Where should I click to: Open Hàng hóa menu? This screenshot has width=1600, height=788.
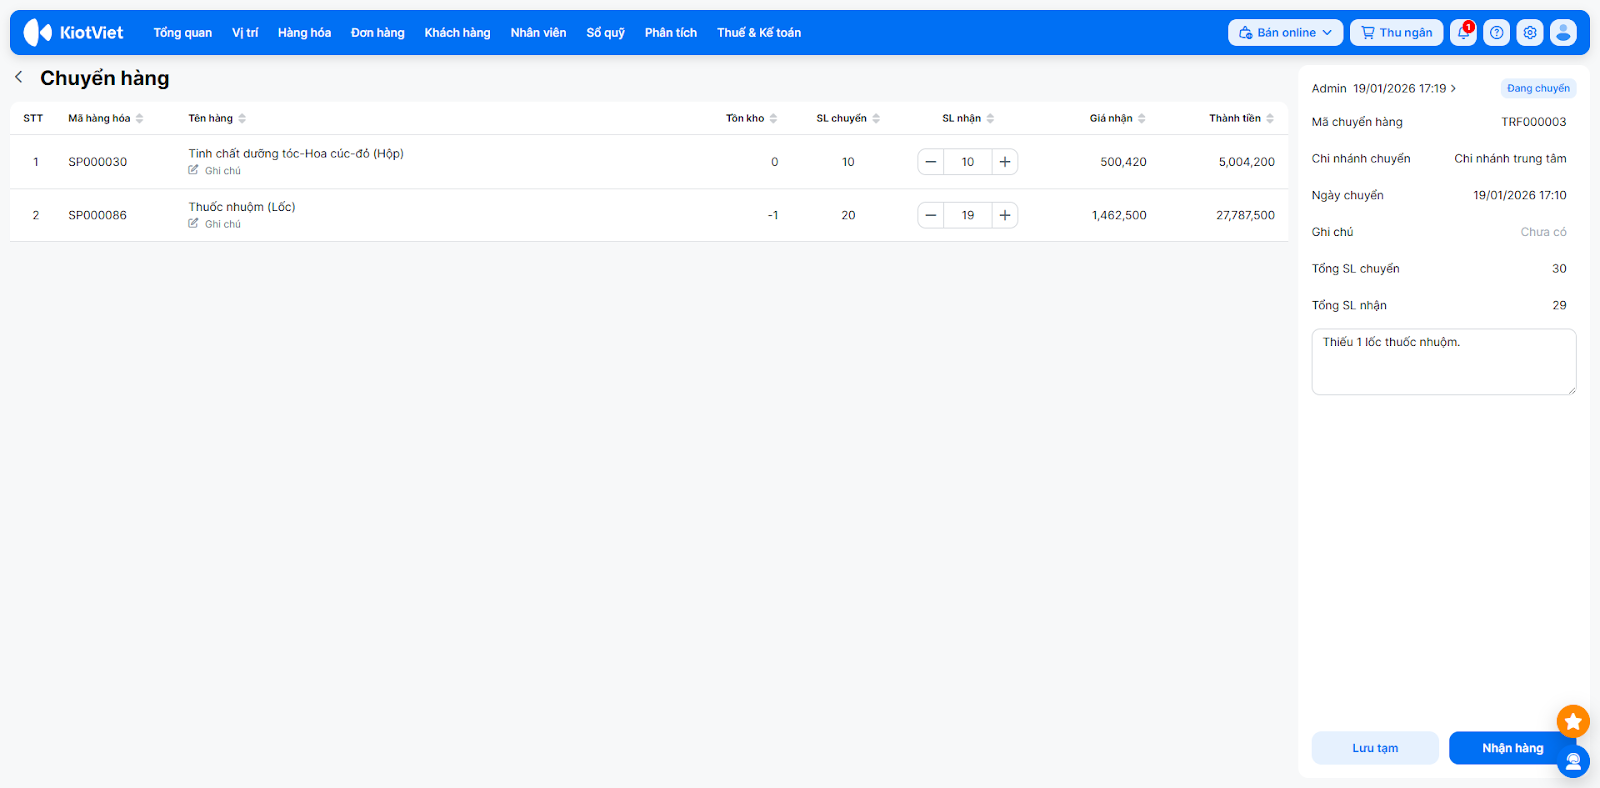(x=304, y=32)
